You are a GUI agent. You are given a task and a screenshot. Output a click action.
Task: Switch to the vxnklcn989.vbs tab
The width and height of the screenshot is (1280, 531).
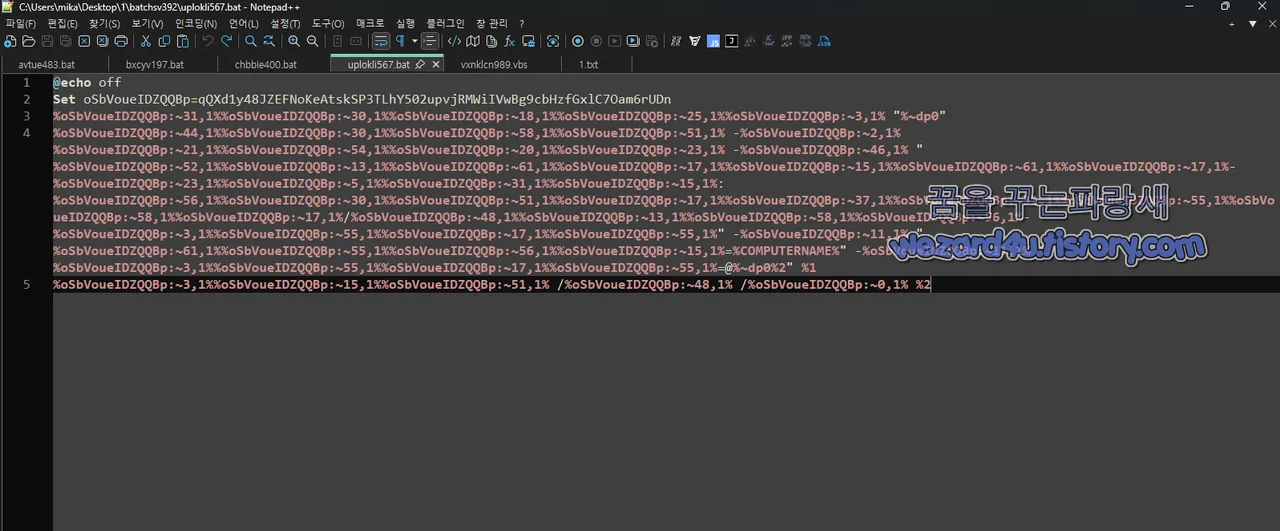[x=494, y=64]
